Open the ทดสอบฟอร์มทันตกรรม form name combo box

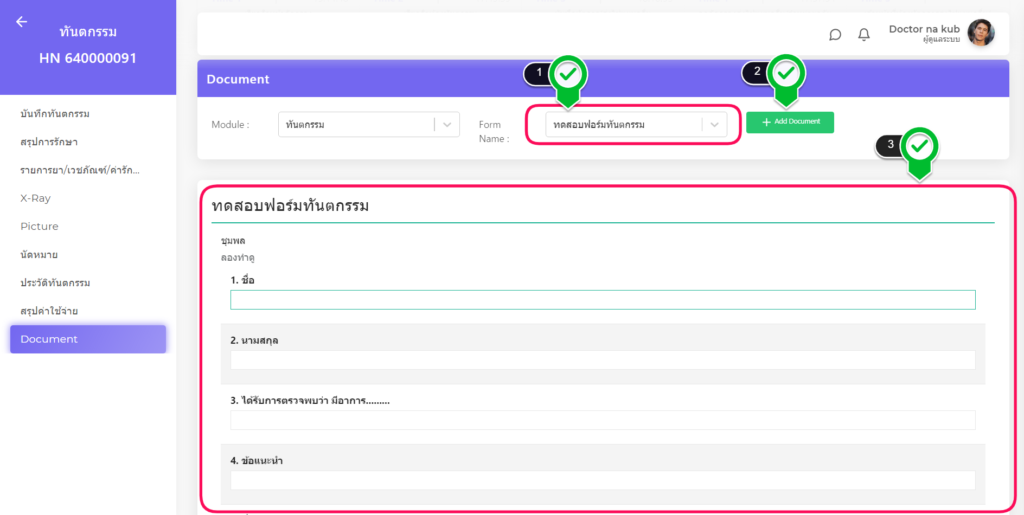pyautogui.click(x=622, y=125)
